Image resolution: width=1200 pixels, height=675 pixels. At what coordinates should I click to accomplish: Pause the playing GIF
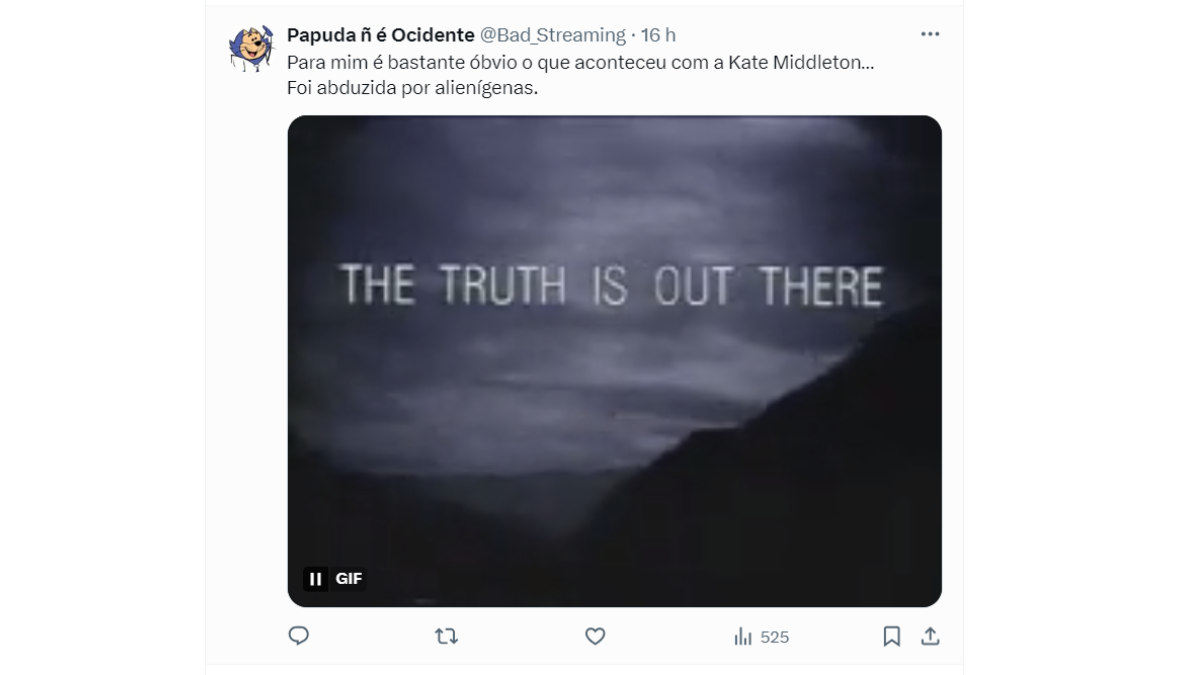[x=316, y=579]
